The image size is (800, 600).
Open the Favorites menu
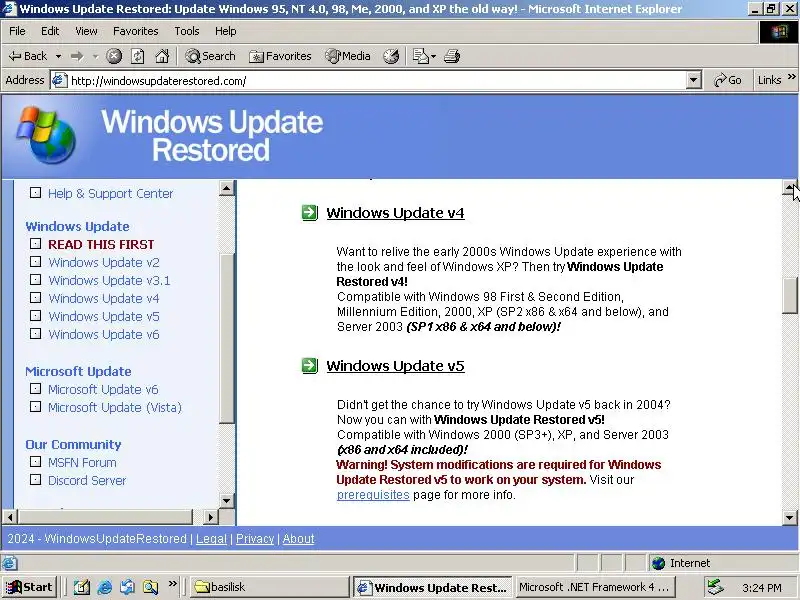(x=136, y=31)
